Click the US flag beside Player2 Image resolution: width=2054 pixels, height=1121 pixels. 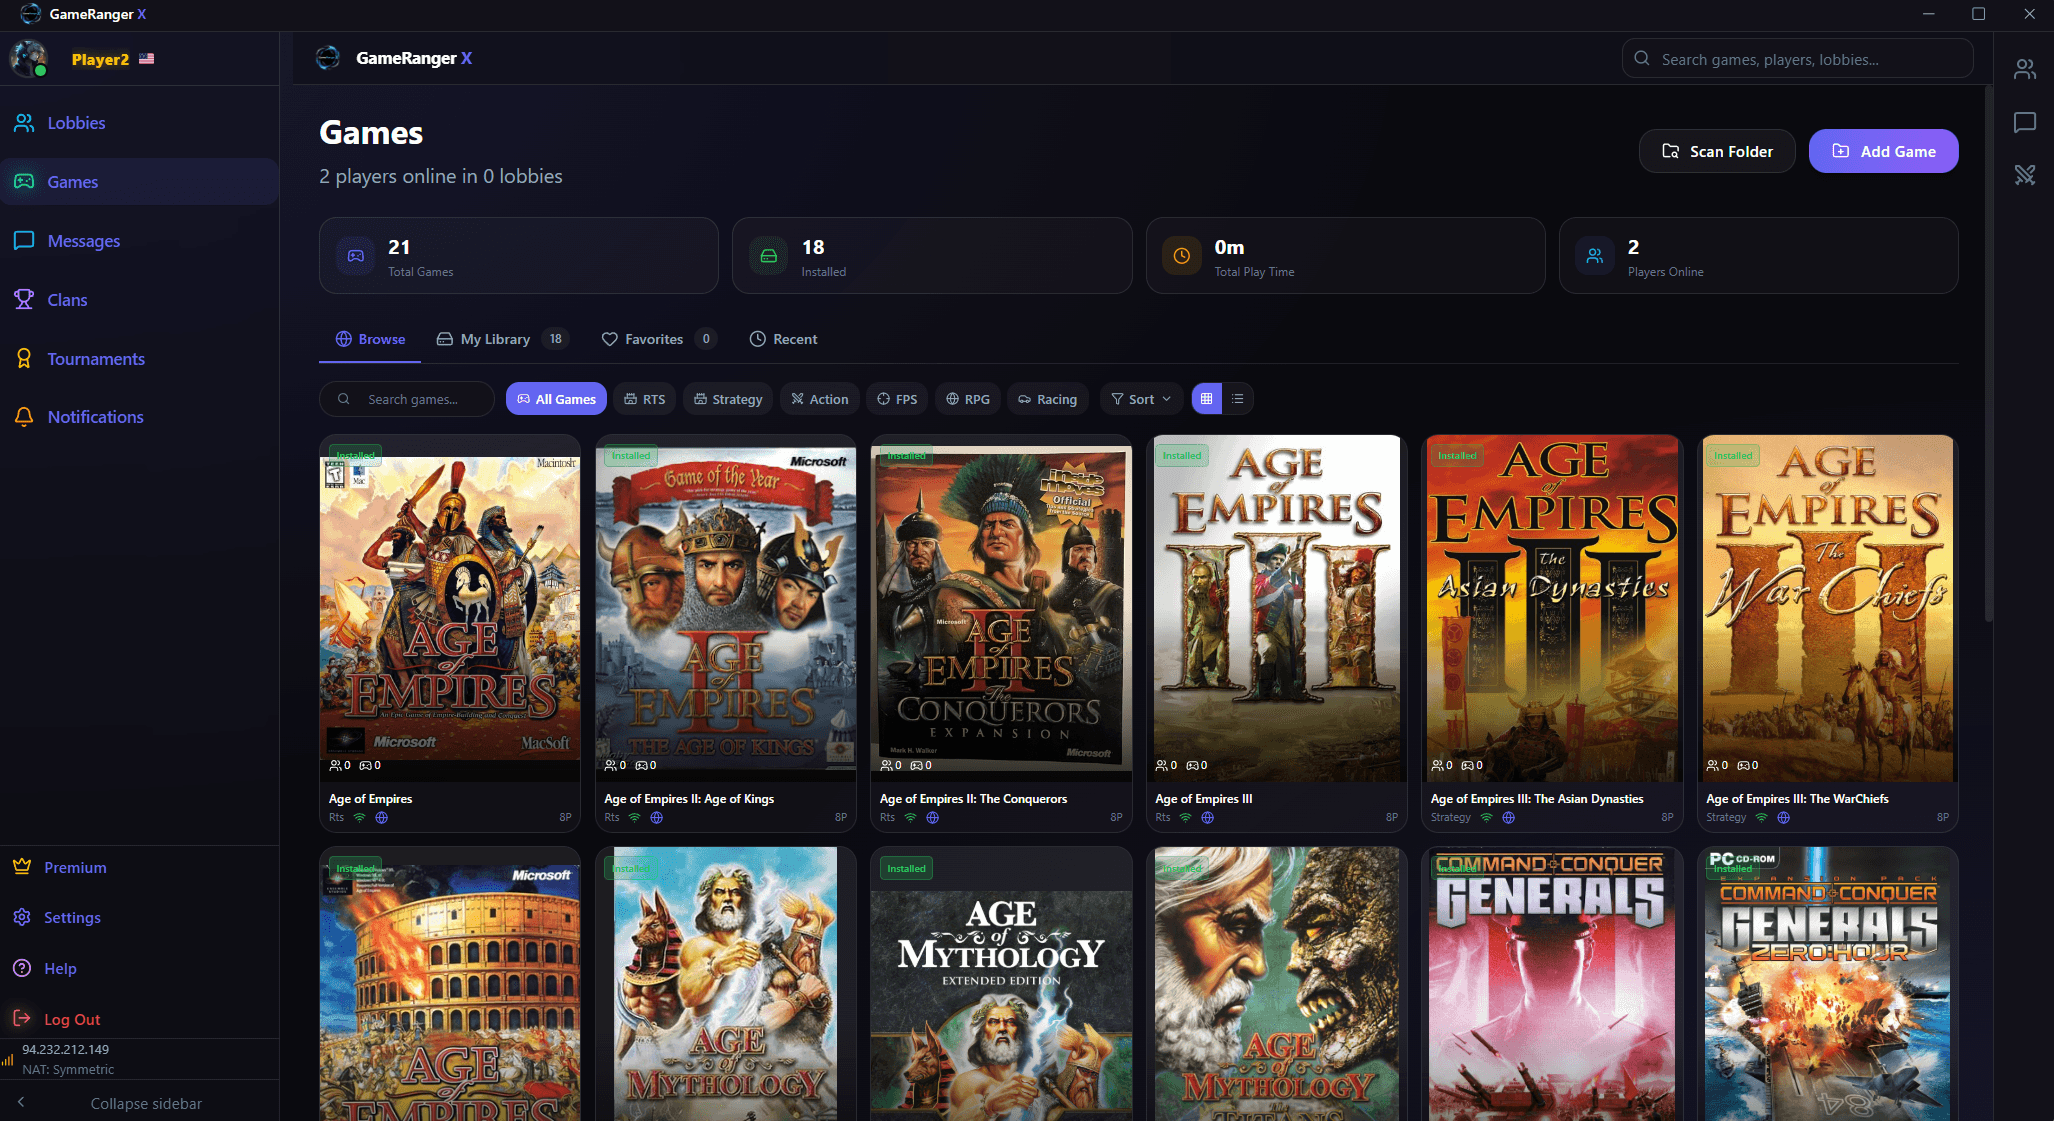(147, 59)
